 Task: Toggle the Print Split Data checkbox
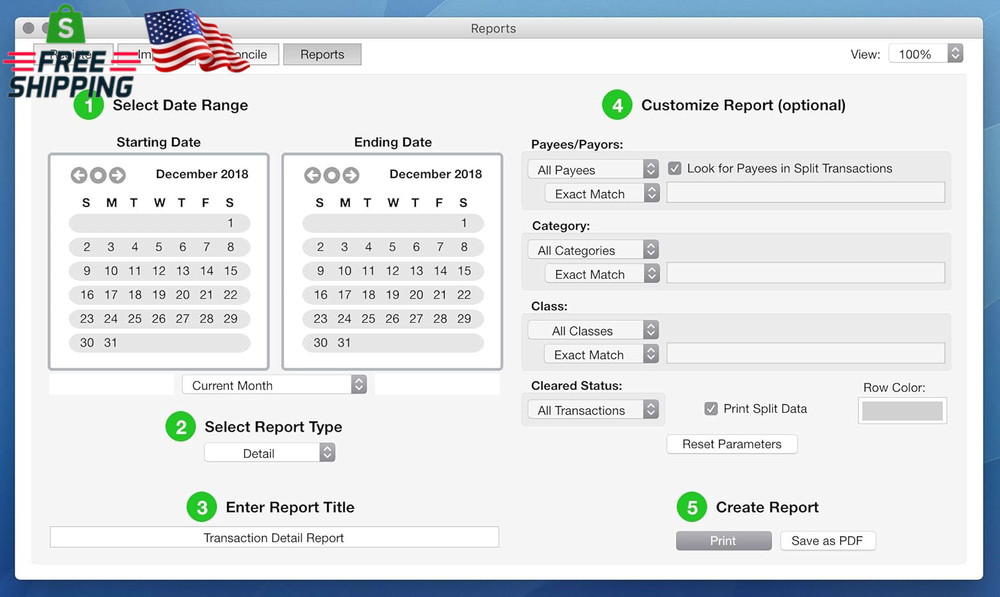[711, 408]
